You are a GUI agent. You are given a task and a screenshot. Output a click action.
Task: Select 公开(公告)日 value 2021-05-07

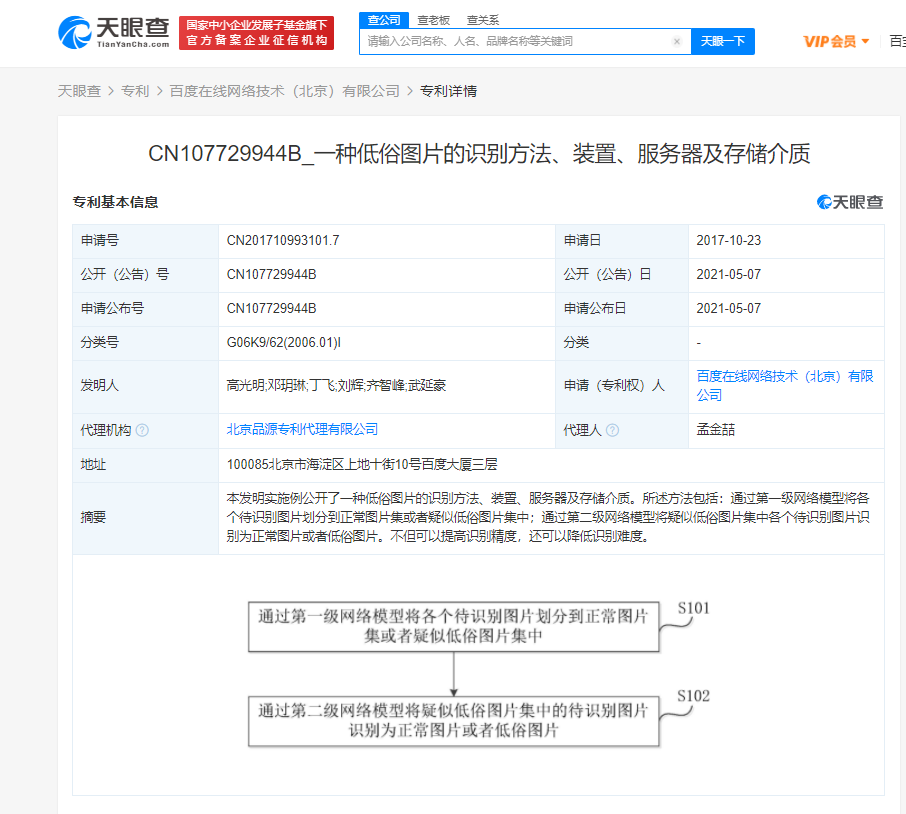pyautogui.click(x=729, y=274)
